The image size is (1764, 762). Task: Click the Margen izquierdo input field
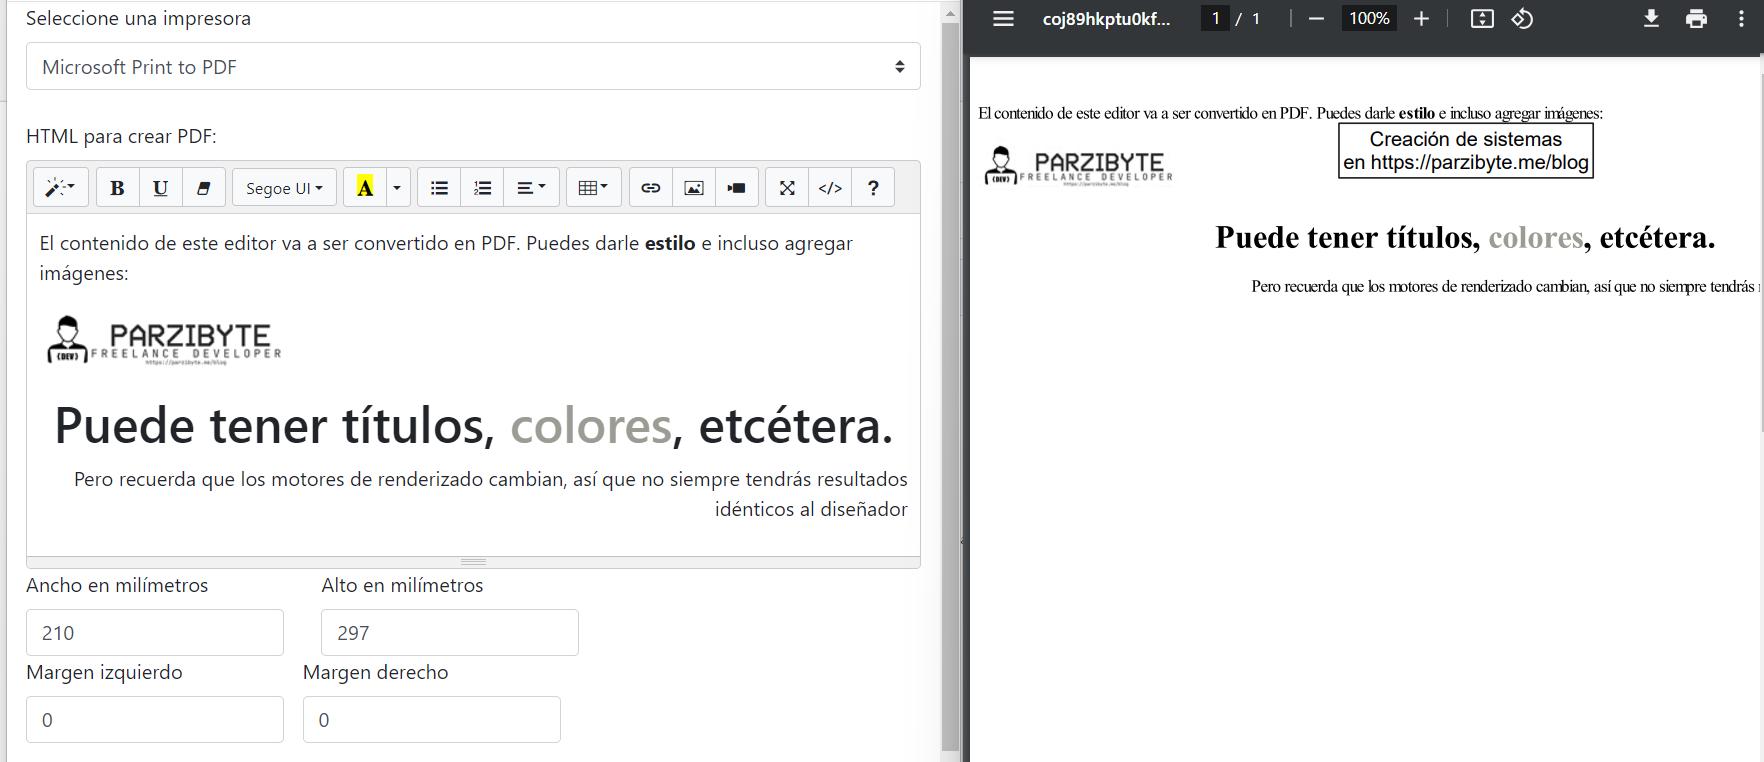pos(155,720)
